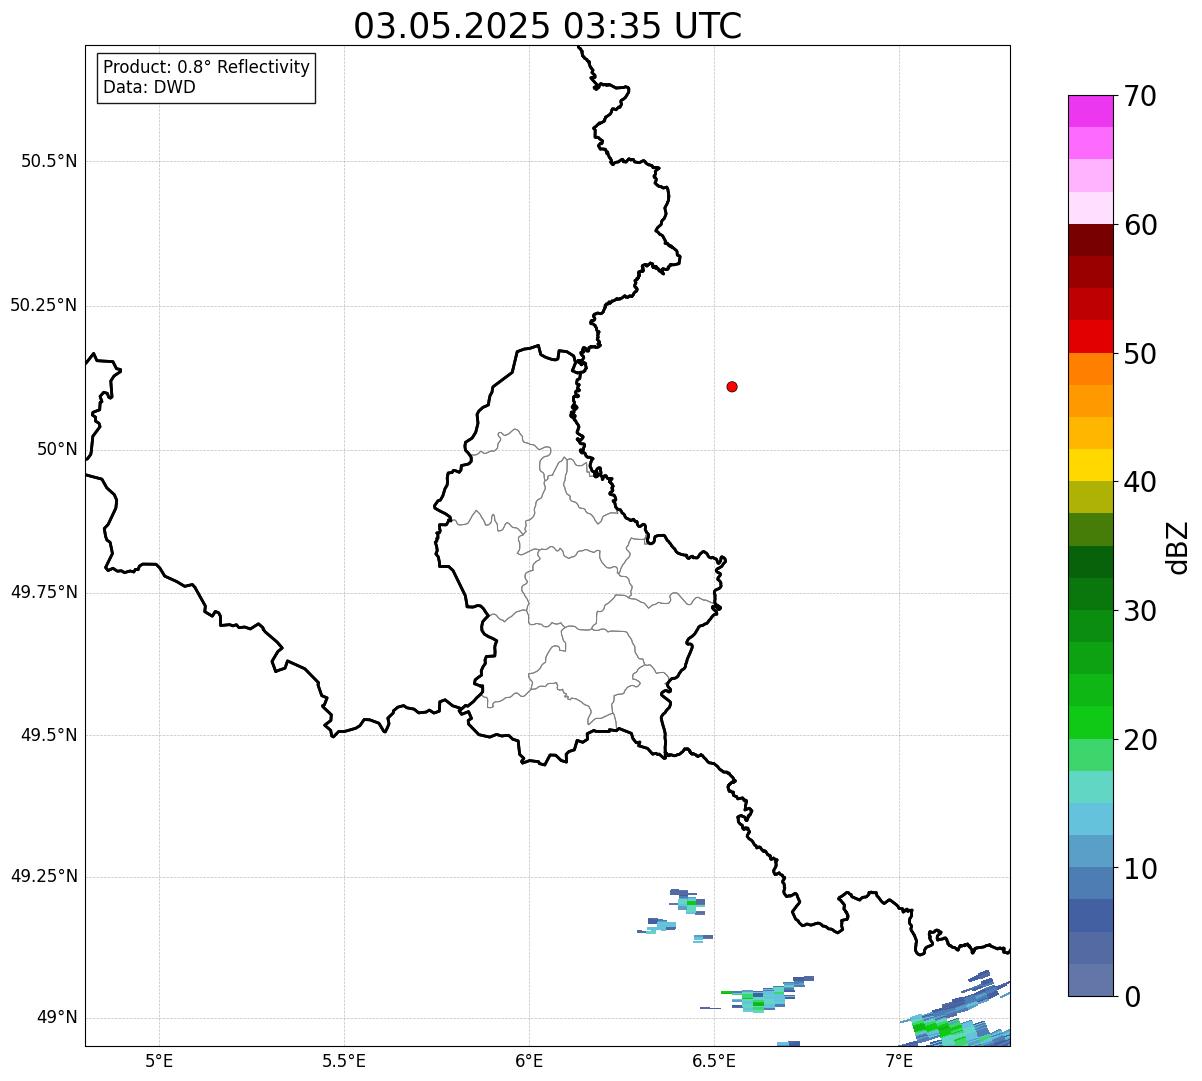Click the dark maroon swatch just below 60 dBZ

1090,240
